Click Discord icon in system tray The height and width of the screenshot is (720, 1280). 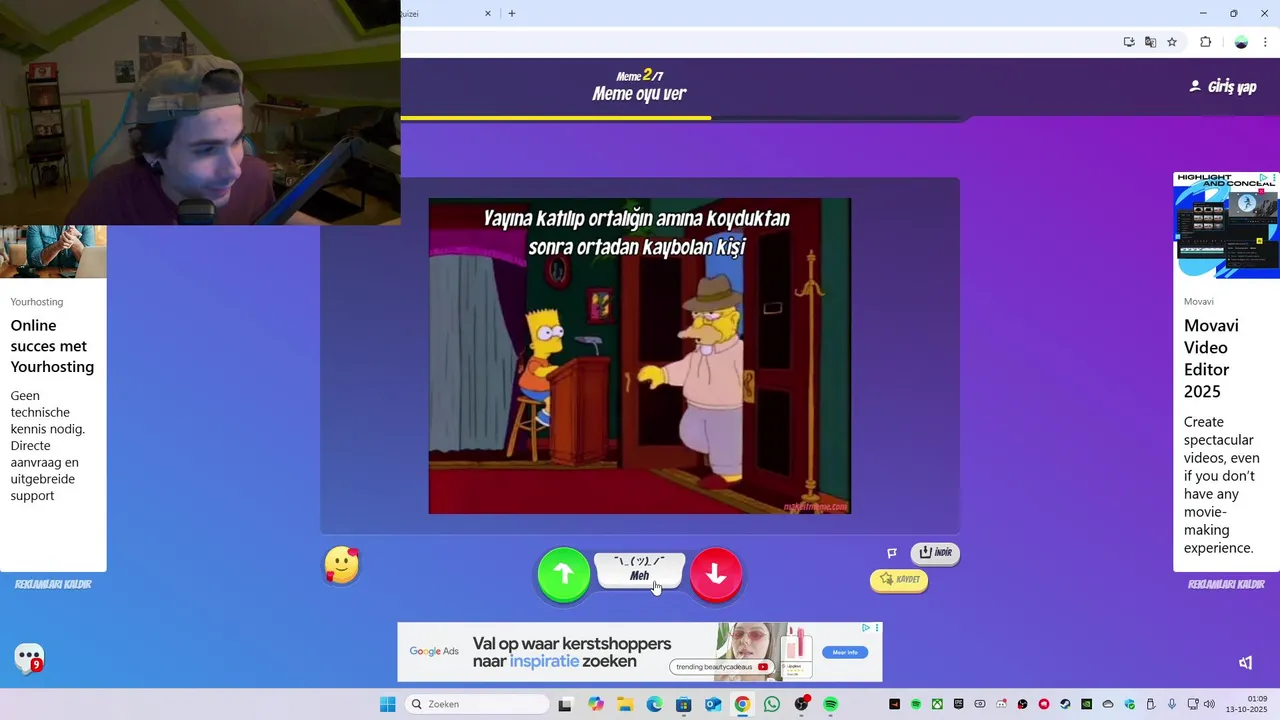pyautogui.click(x=1001, y=704)
